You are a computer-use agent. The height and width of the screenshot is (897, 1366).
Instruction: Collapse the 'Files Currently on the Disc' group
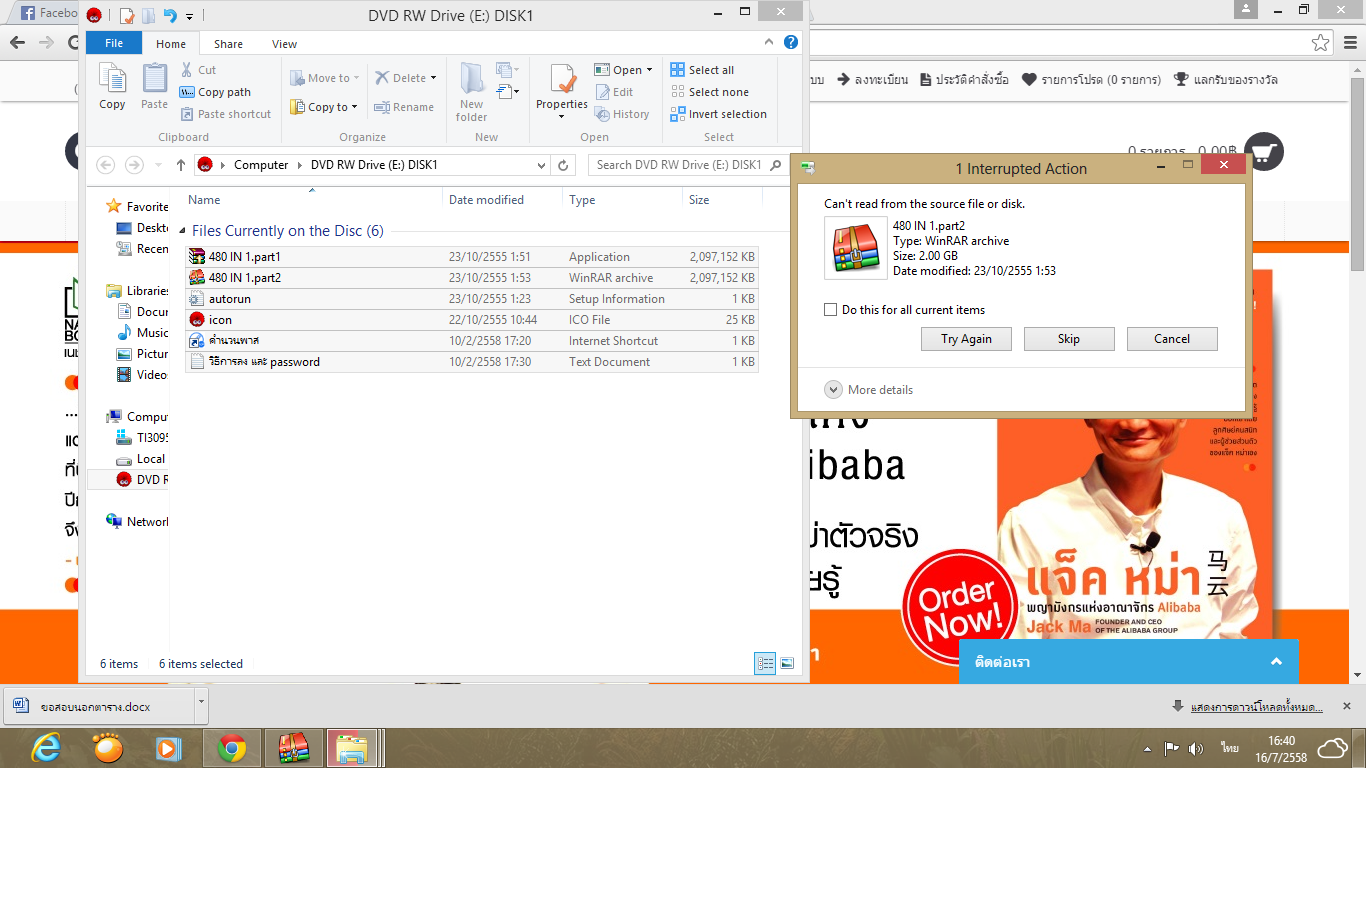182,231
